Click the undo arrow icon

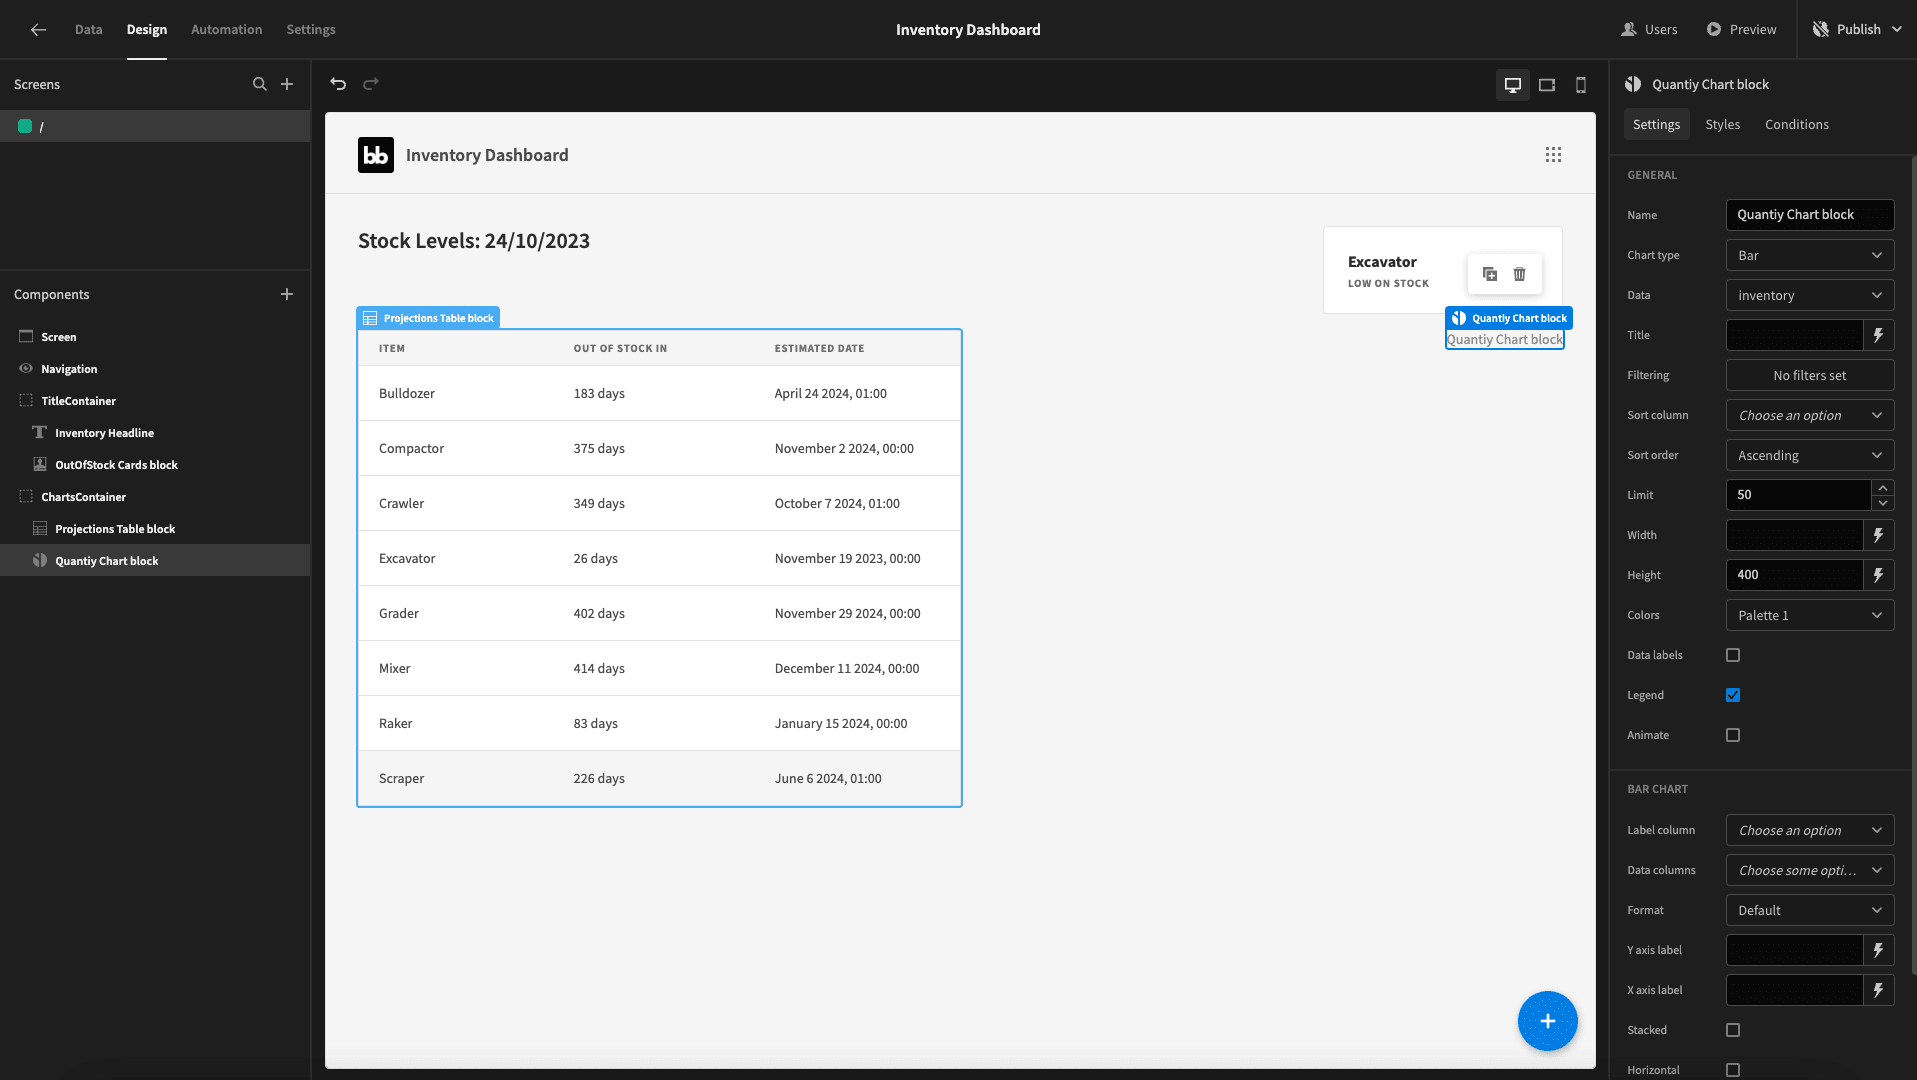[338, 84]
